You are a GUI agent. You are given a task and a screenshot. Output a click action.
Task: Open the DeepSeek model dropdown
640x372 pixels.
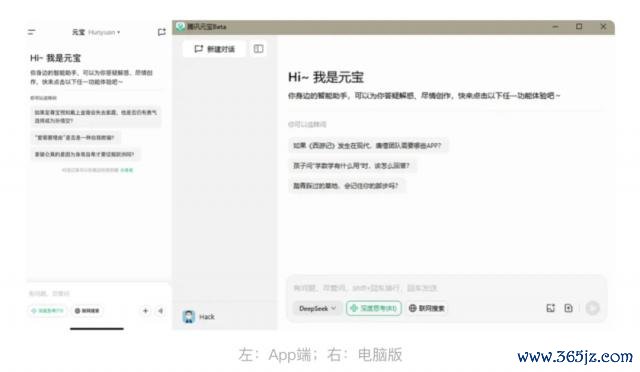point(317,308)
